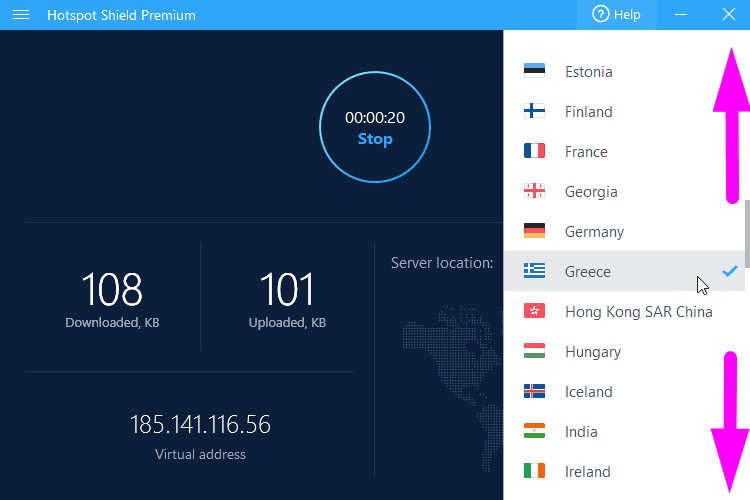
Task: Choose France from the country list
Action: coord(624,151)
